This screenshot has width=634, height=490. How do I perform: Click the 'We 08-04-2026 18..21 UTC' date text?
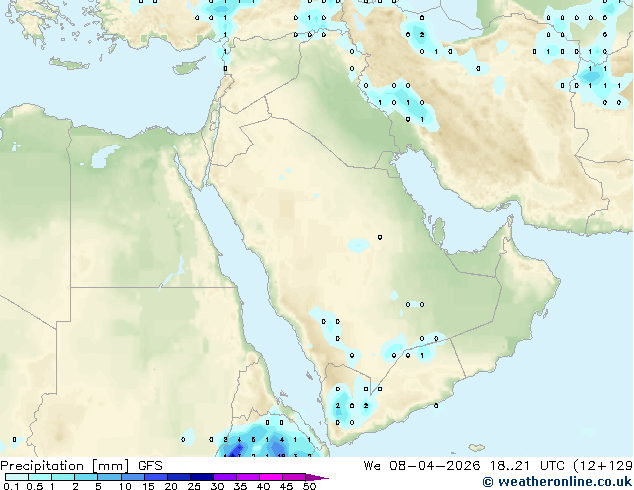[466, 466]
